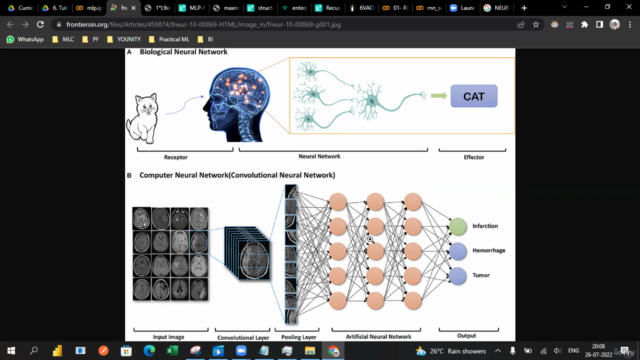Switch to the 'MLP-' tab
Image resolution: width=640 pixels, height=360 pixels.
[x=192, y=8]
